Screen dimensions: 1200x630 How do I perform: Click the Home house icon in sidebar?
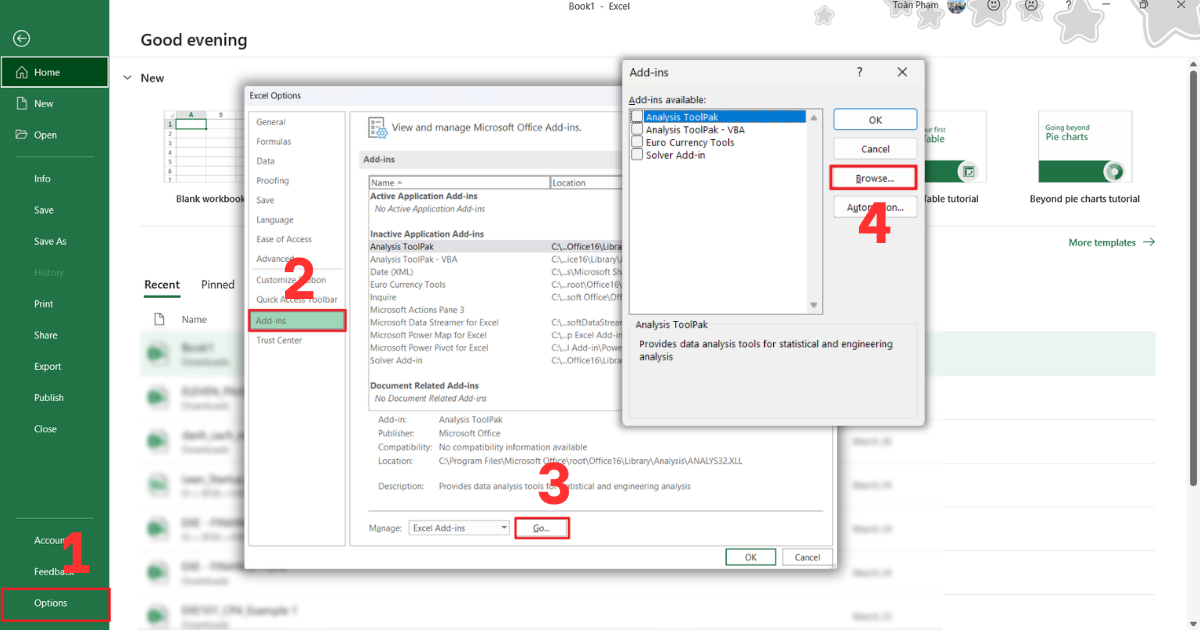pyautogui.click(x=22, y=72)
